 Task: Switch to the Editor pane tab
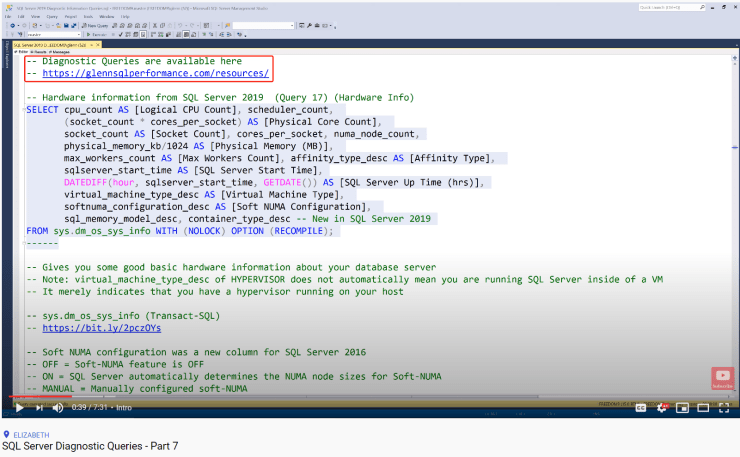[x=22, y=52]
